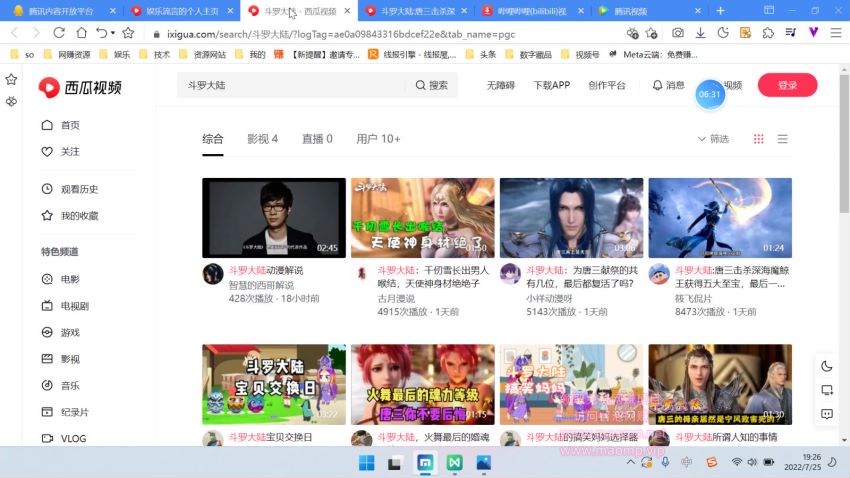Image resolution: width=850 pixels, height=478 pixels.
Task: Open video title 千仞雪长出男人喉结
Action: (x=433, y=276)
